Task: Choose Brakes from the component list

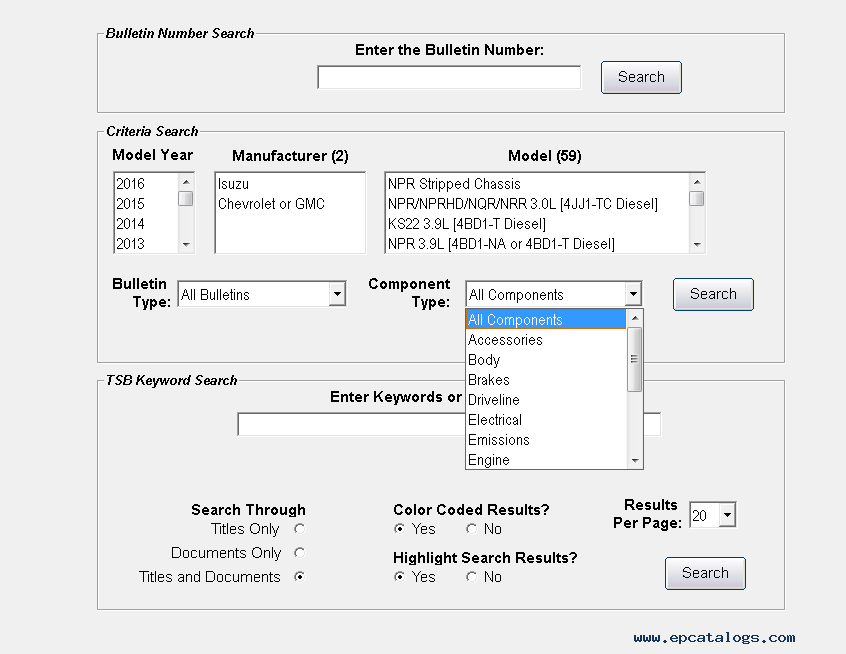Action: (x=489, y=380)
